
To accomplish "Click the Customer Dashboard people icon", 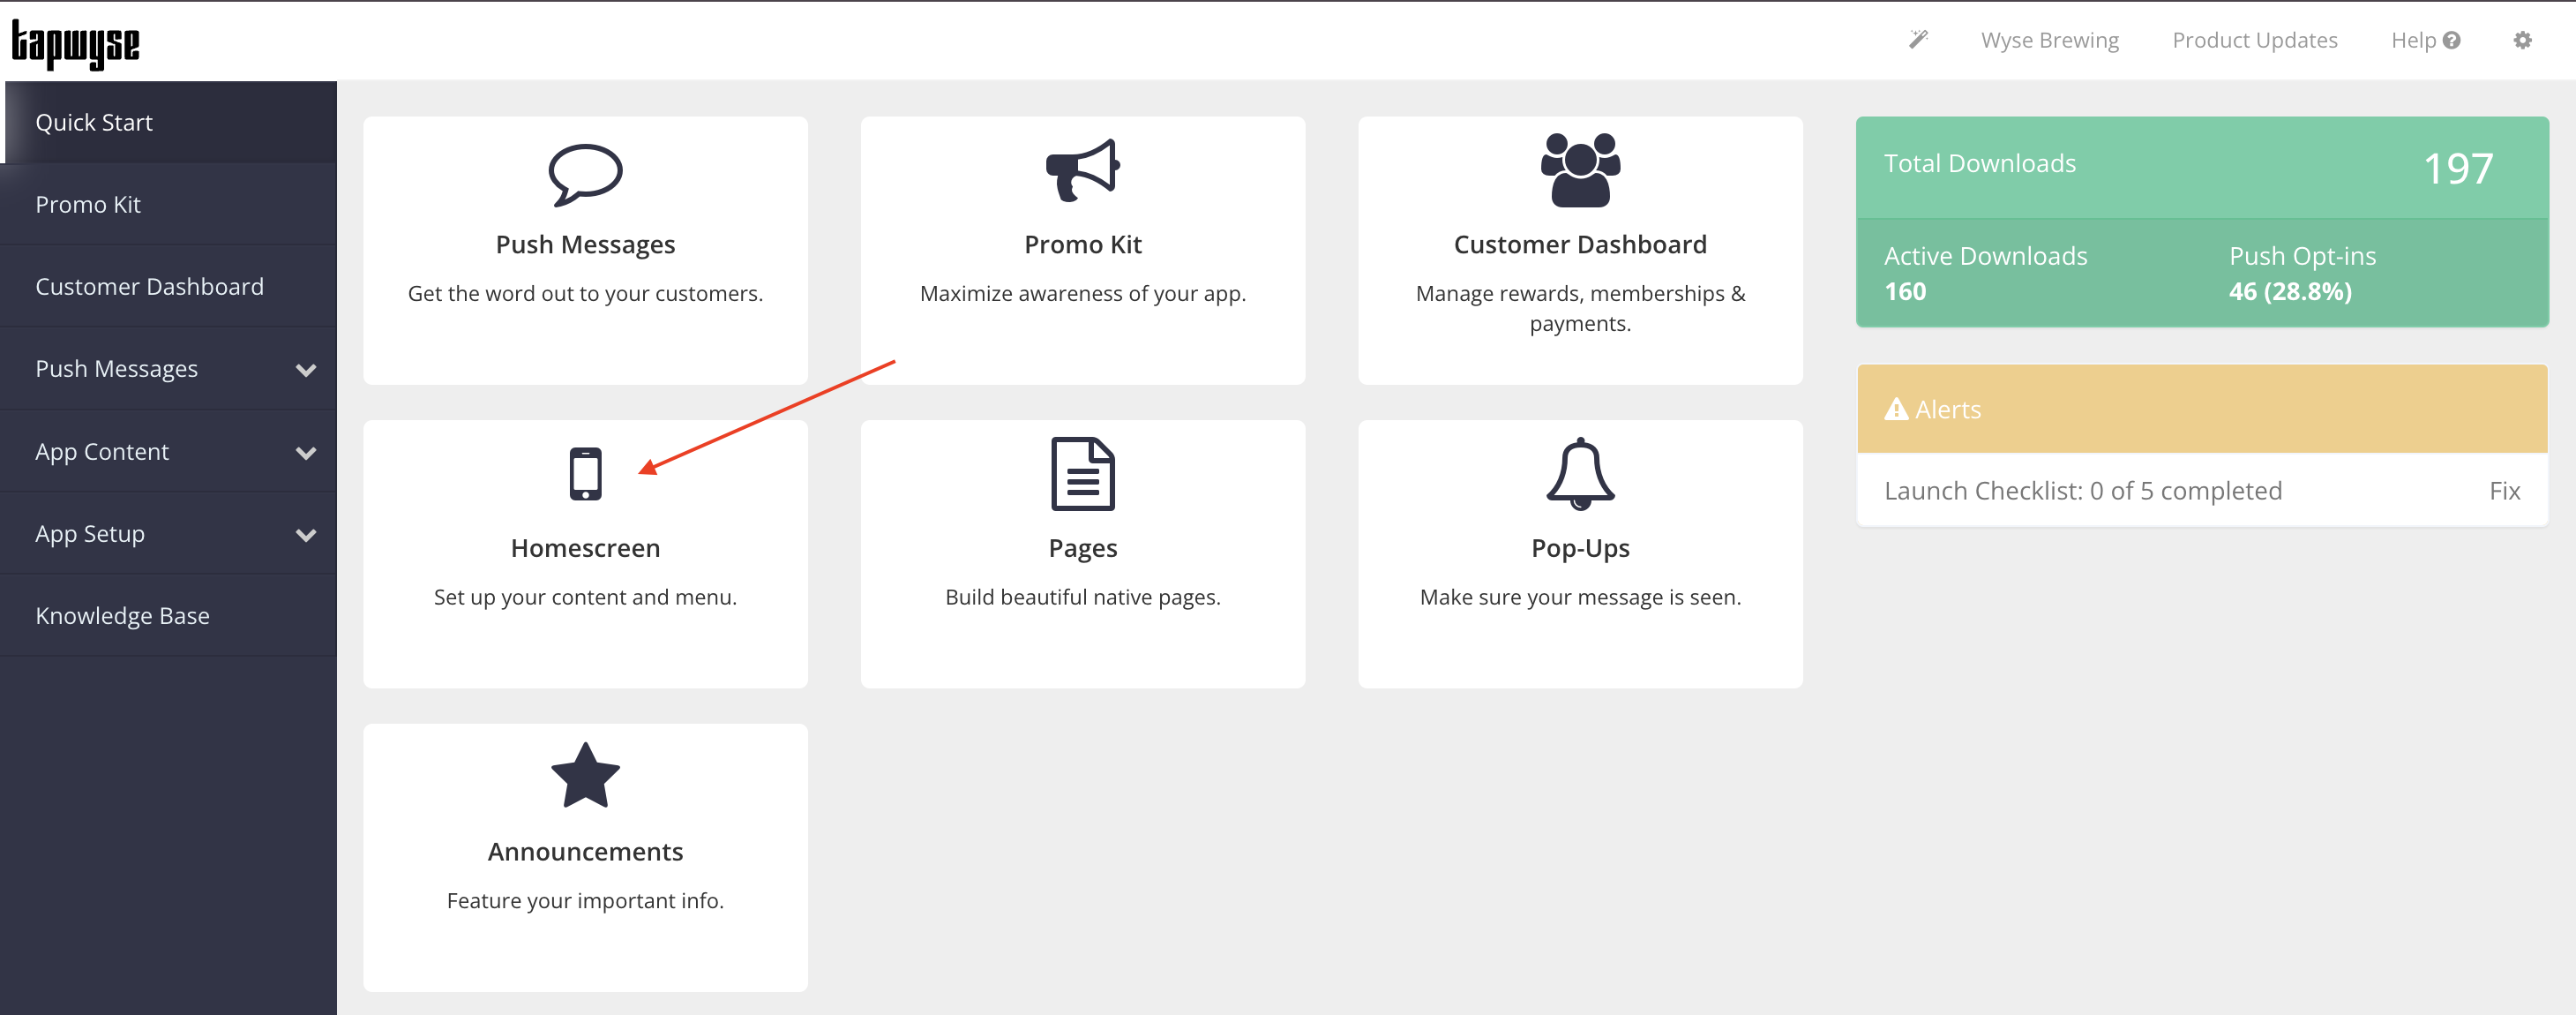I will click(1579, 171).
